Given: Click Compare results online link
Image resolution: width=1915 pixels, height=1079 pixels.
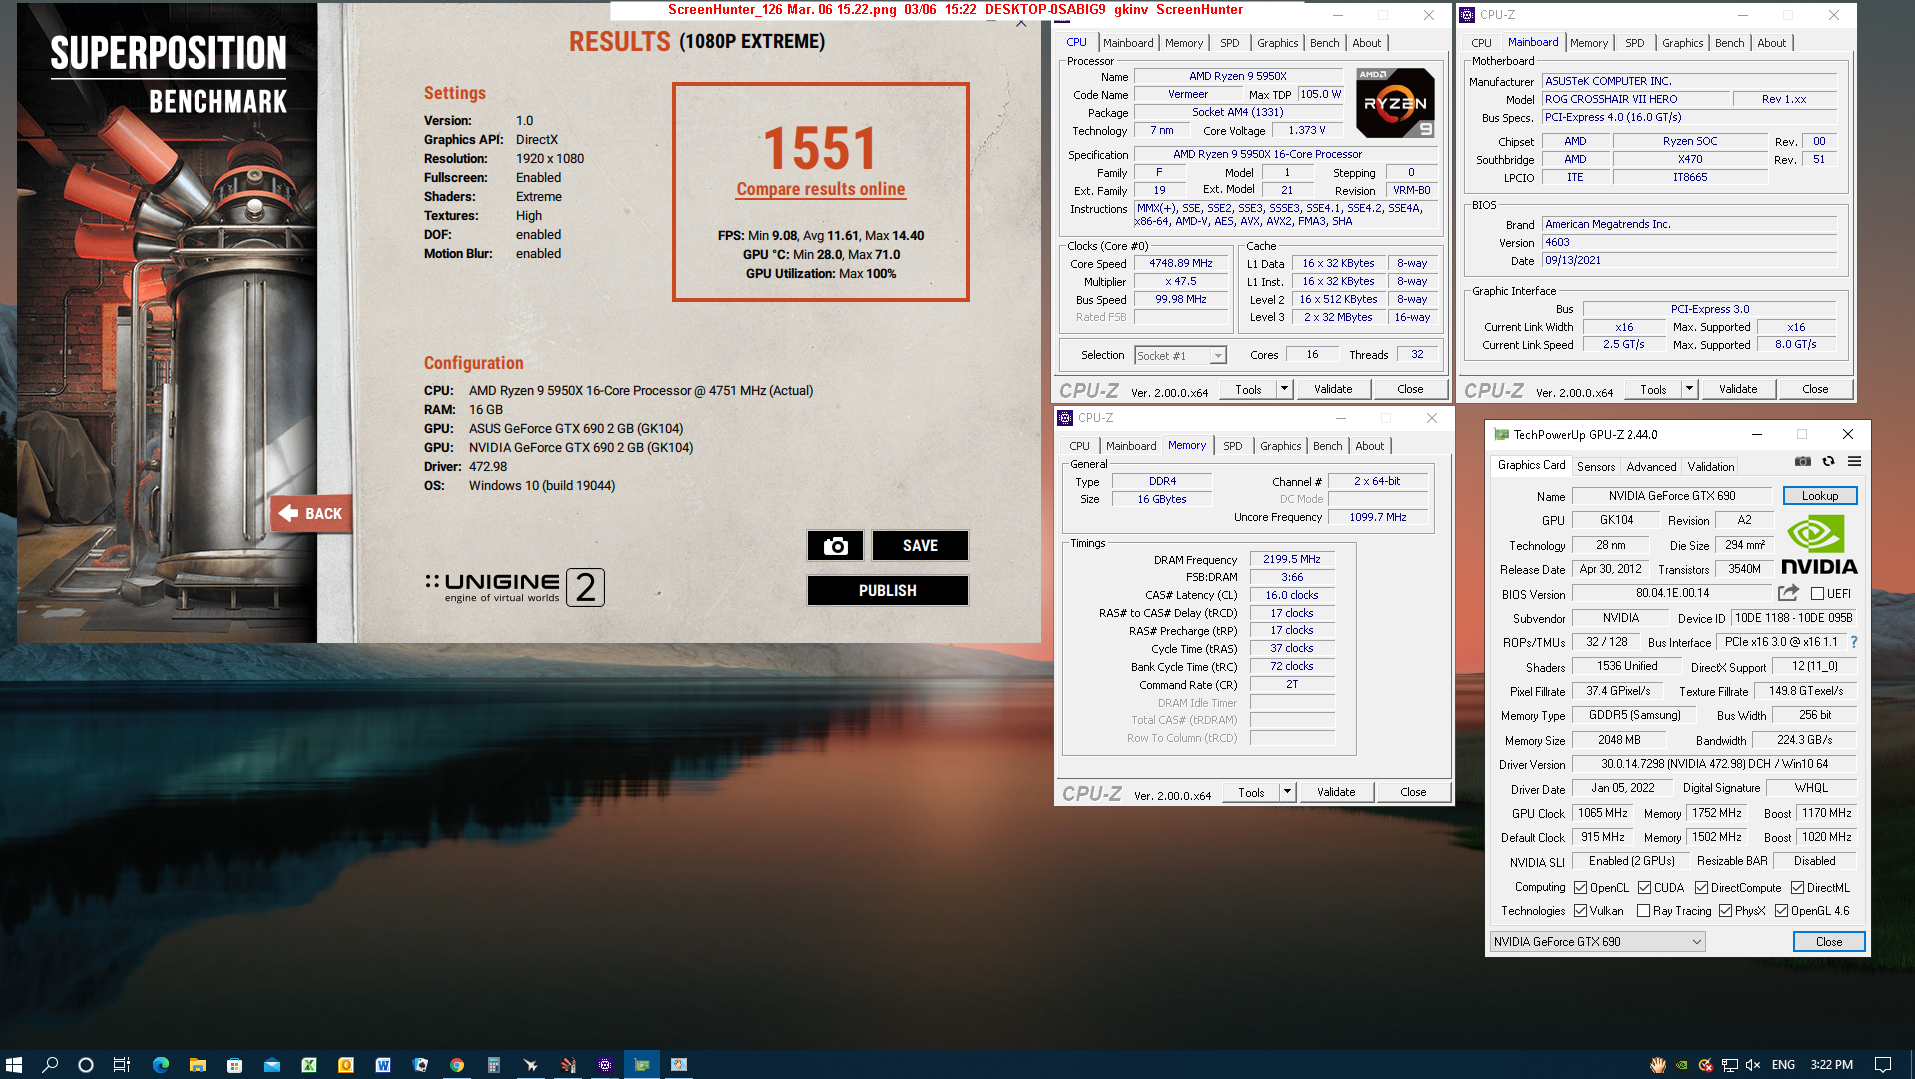Looking at the screenshot, I should [x=820, y=189].
